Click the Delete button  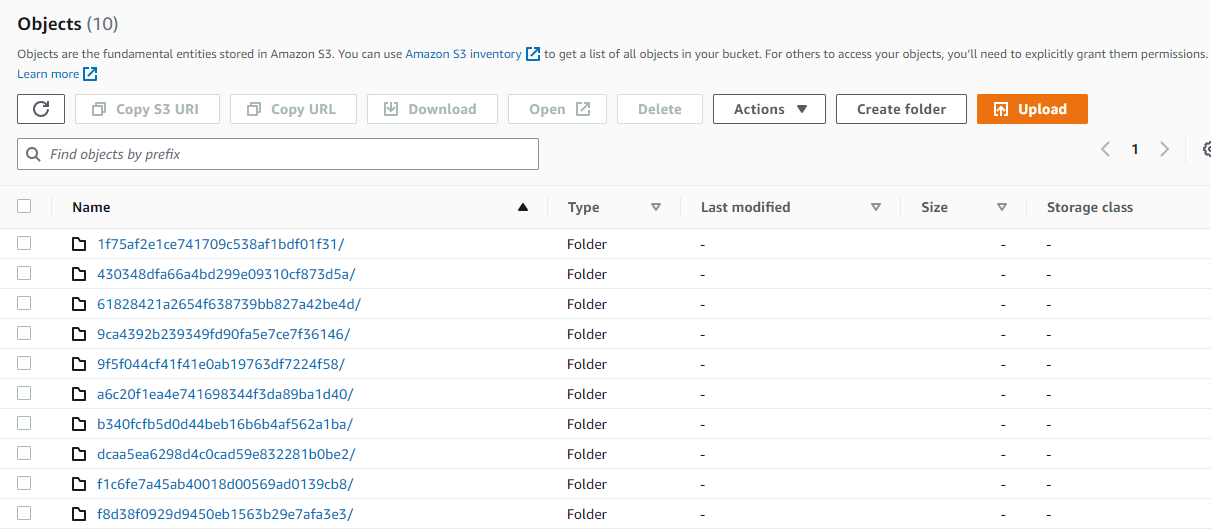coord(660,109)
